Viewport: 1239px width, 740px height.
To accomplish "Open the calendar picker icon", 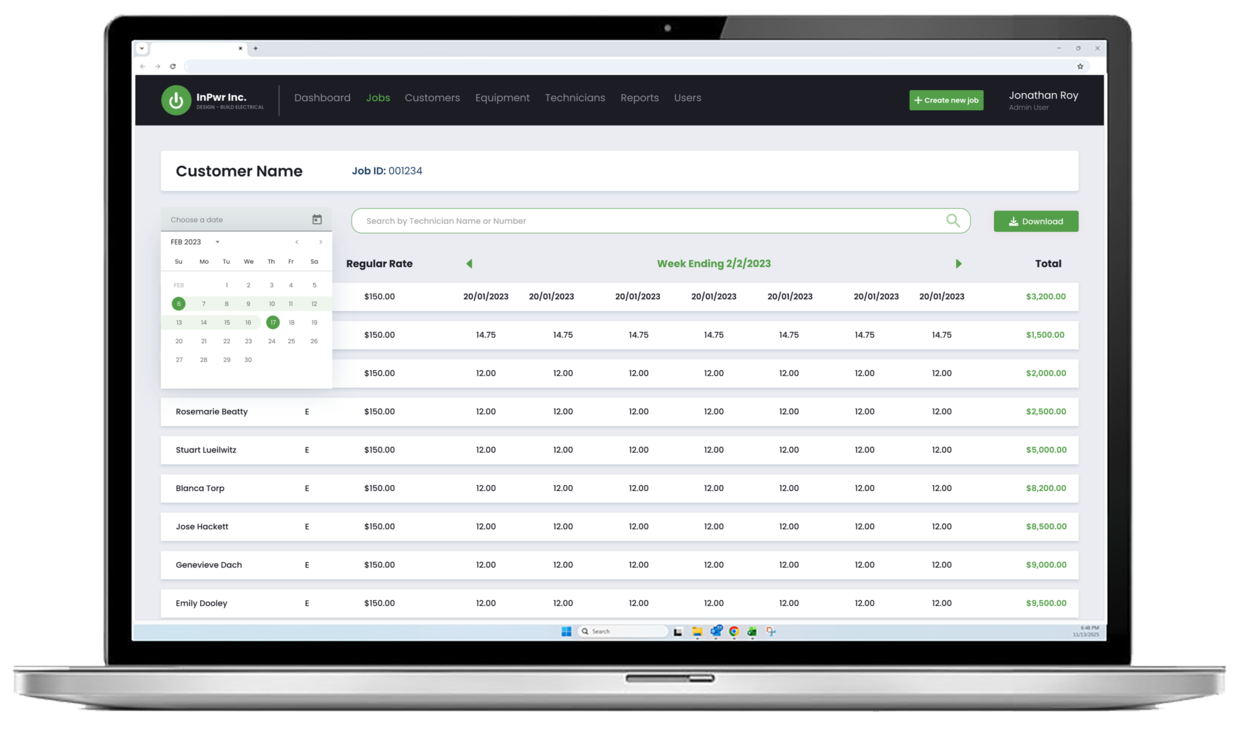I will click(x=317, y=220).
